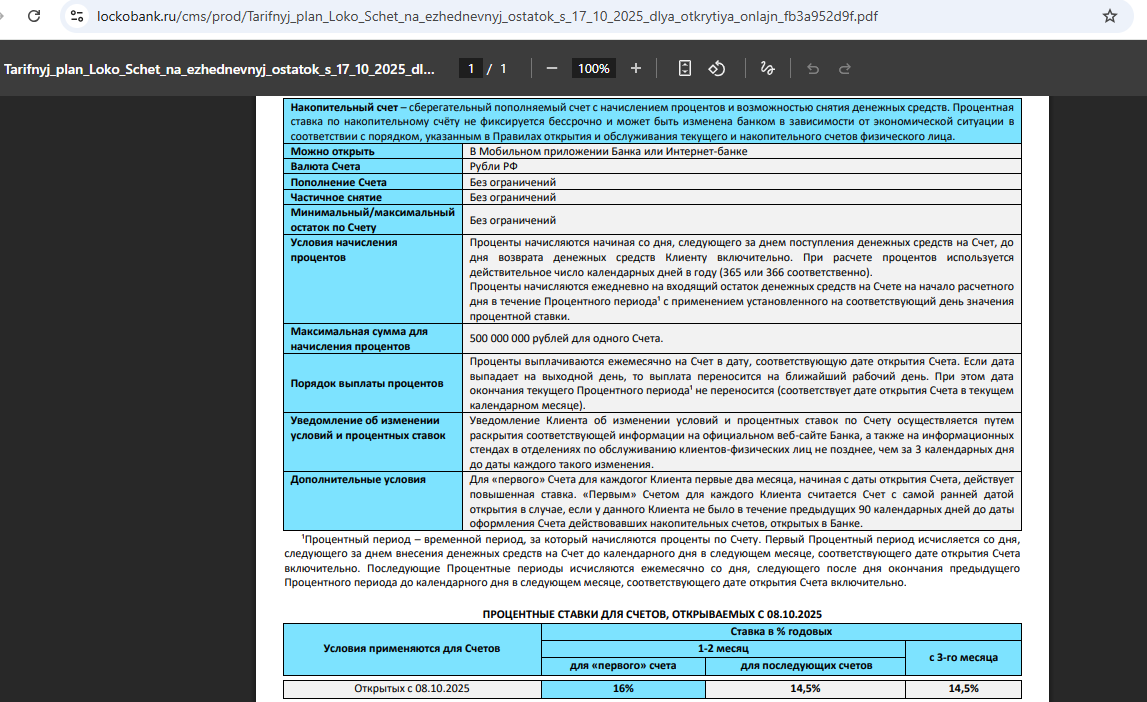Click the 16% rate cell
1147x702 pixels.
point(623,689)
